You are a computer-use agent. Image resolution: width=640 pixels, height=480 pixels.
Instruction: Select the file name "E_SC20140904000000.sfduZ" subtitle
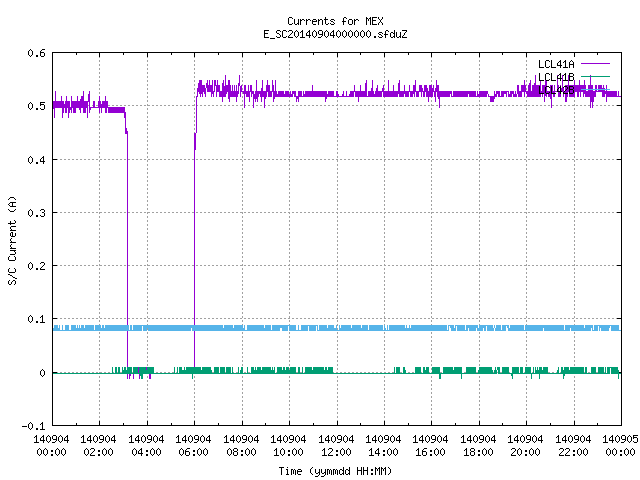point(335,34)
